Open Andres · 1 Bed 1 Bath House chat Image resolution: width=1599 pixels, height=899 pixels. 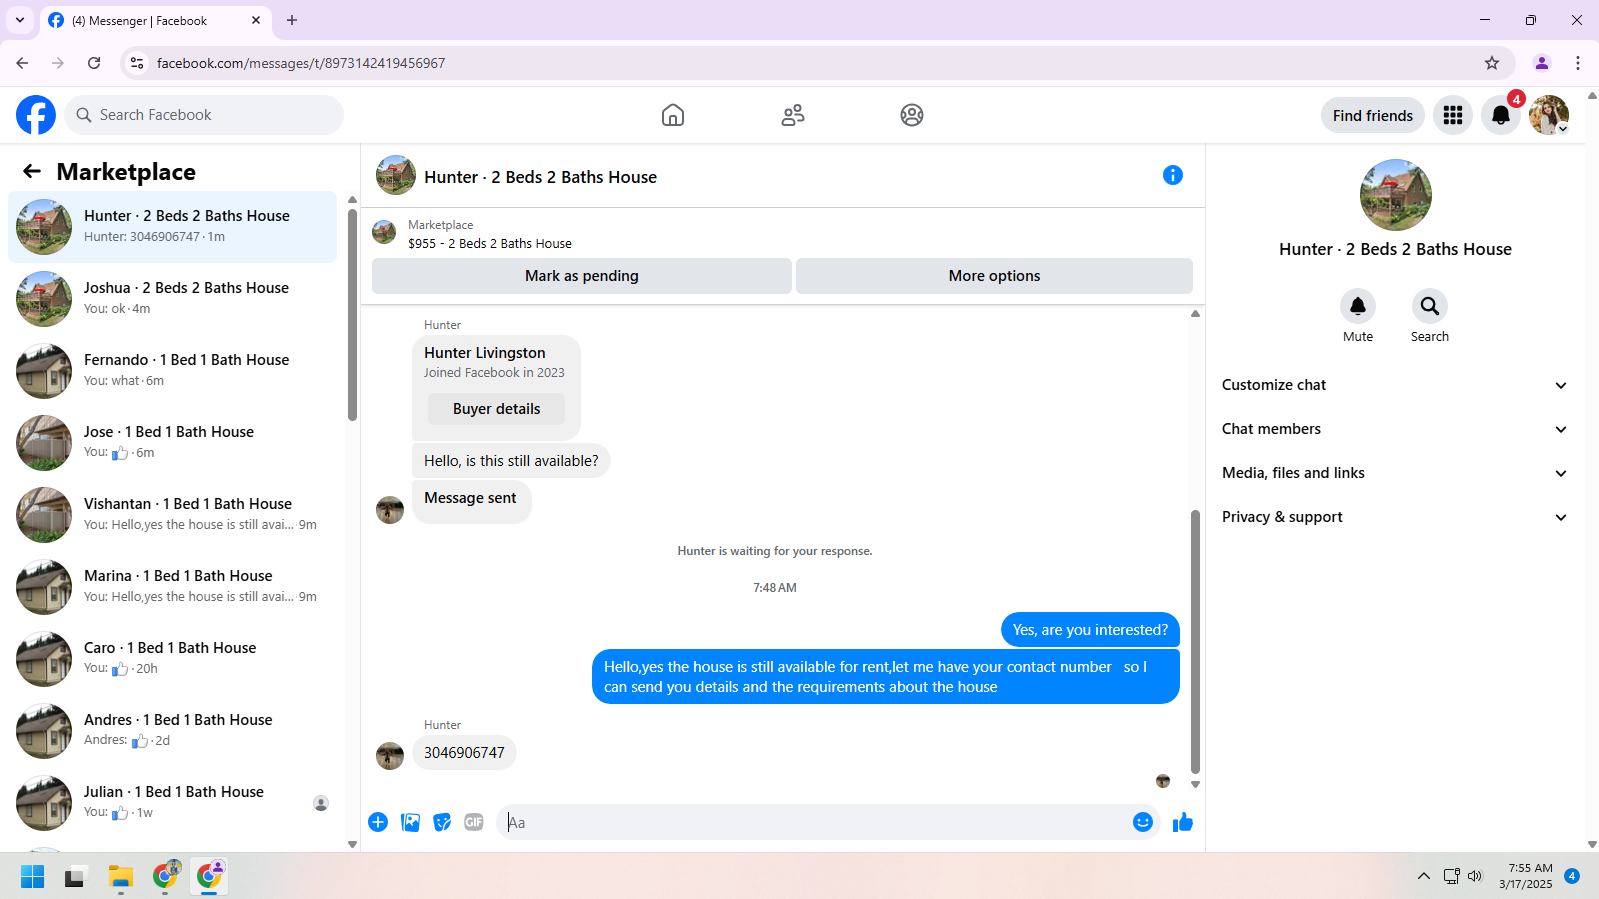(172, 731)
